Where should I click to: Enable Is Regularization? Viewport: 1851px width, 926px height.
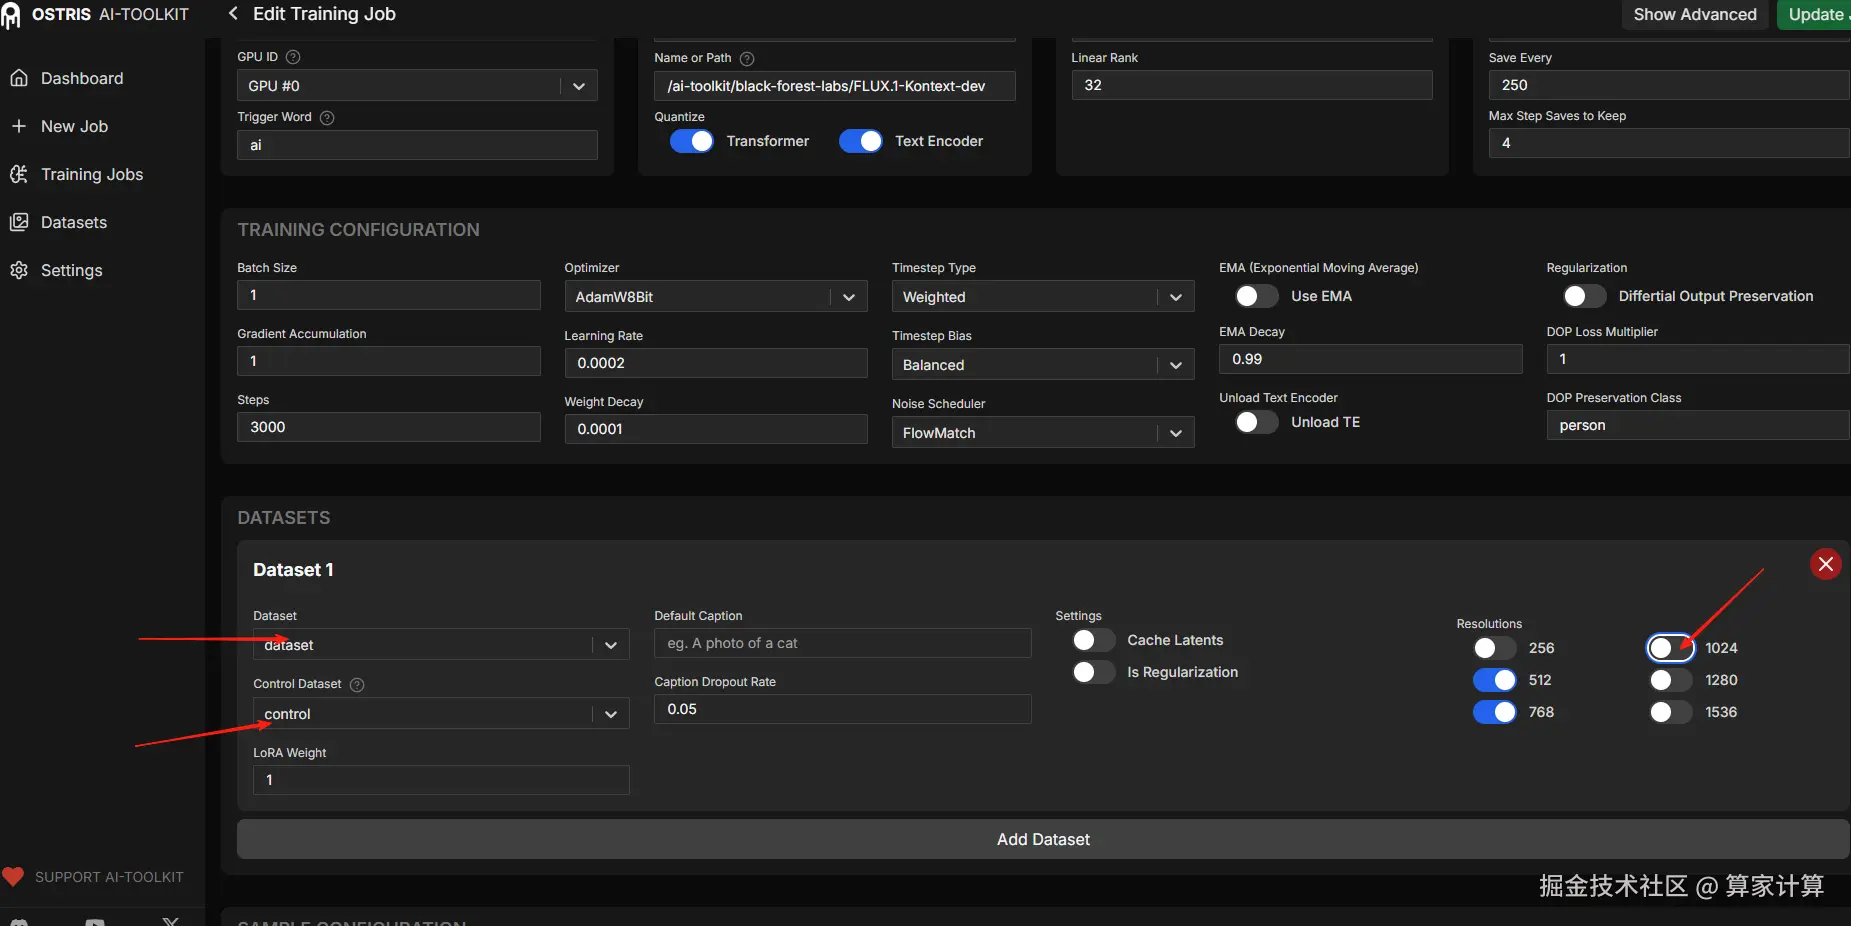1093,672
